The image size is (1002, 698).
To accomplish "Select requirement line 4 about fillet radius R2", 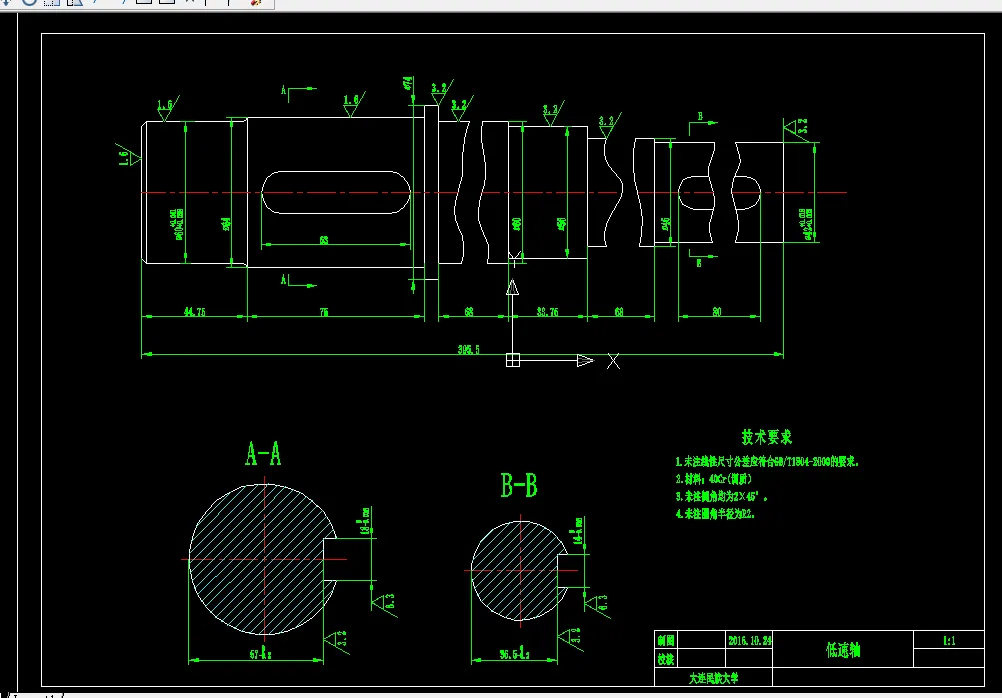I will coord(716,513).
